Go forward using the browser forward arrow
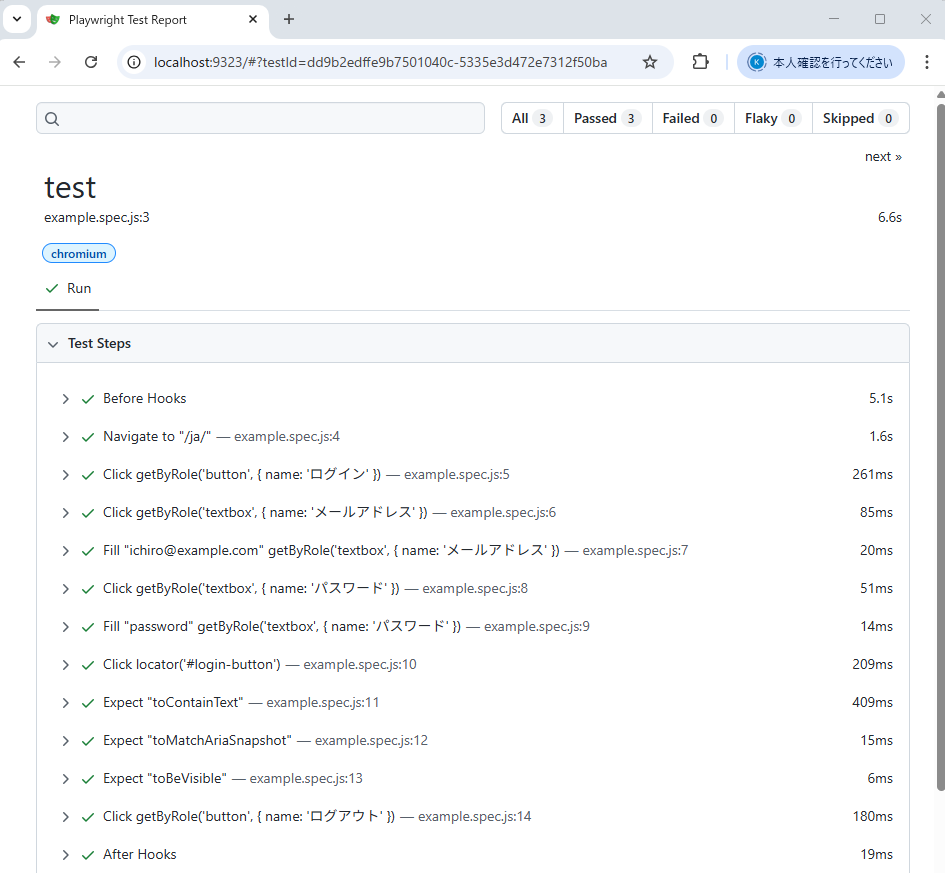Viewport: 945px width, 873px height. pyautogui.click(x=55, y=62)
